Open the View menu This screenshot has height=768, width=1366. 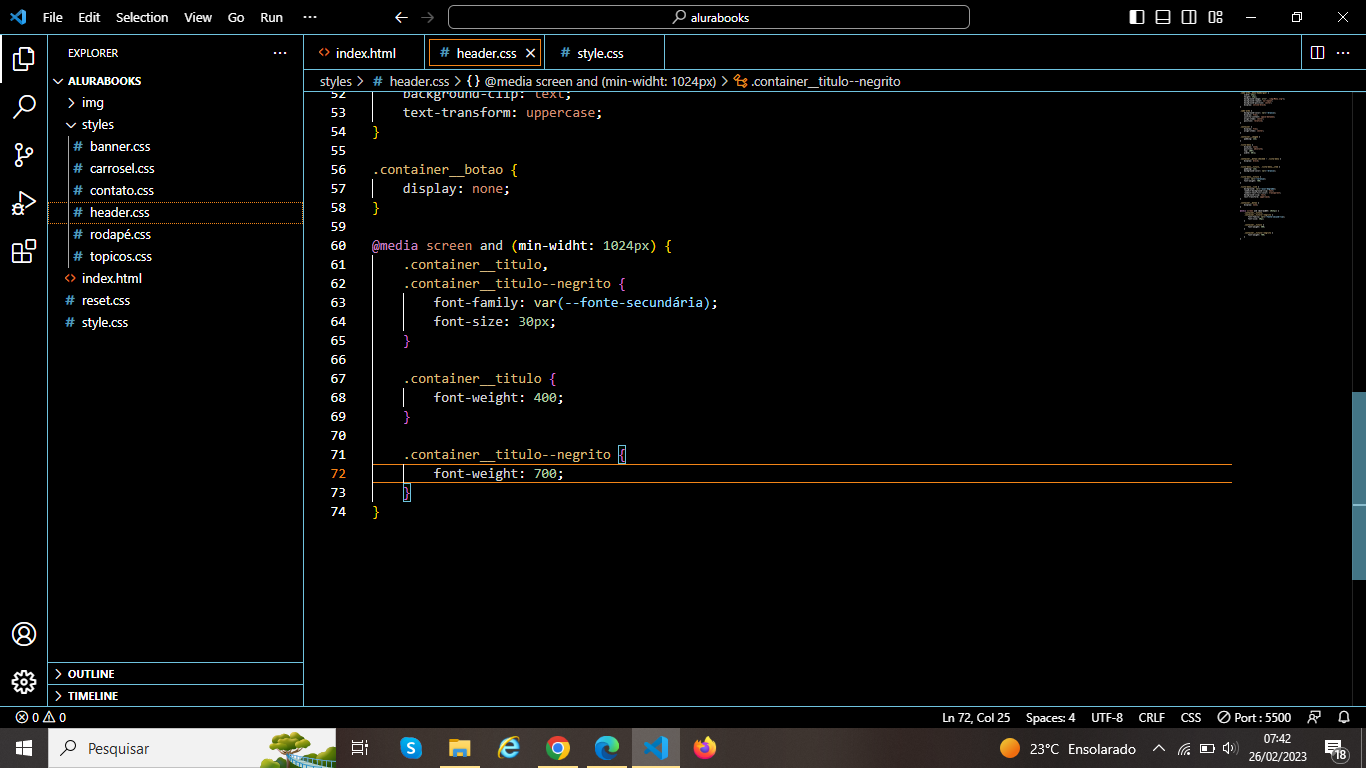click(198, 17)
